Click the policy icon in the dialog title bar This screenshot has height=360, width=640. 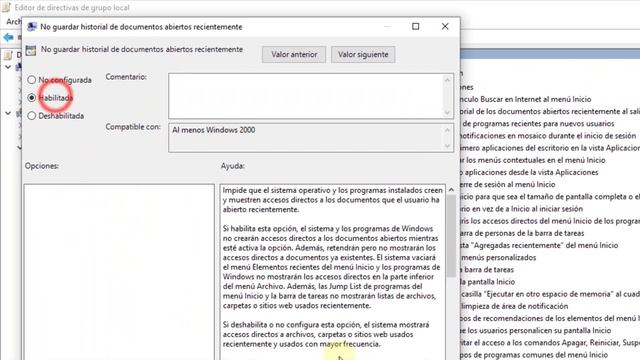coord(31,27)
